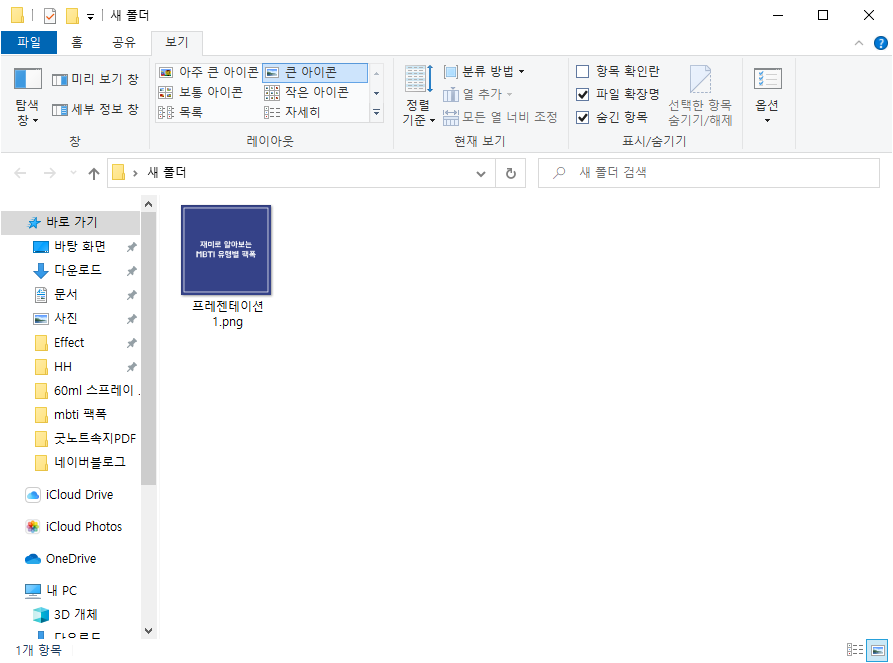
Task: Refresh the folder view
Action: 511,173
